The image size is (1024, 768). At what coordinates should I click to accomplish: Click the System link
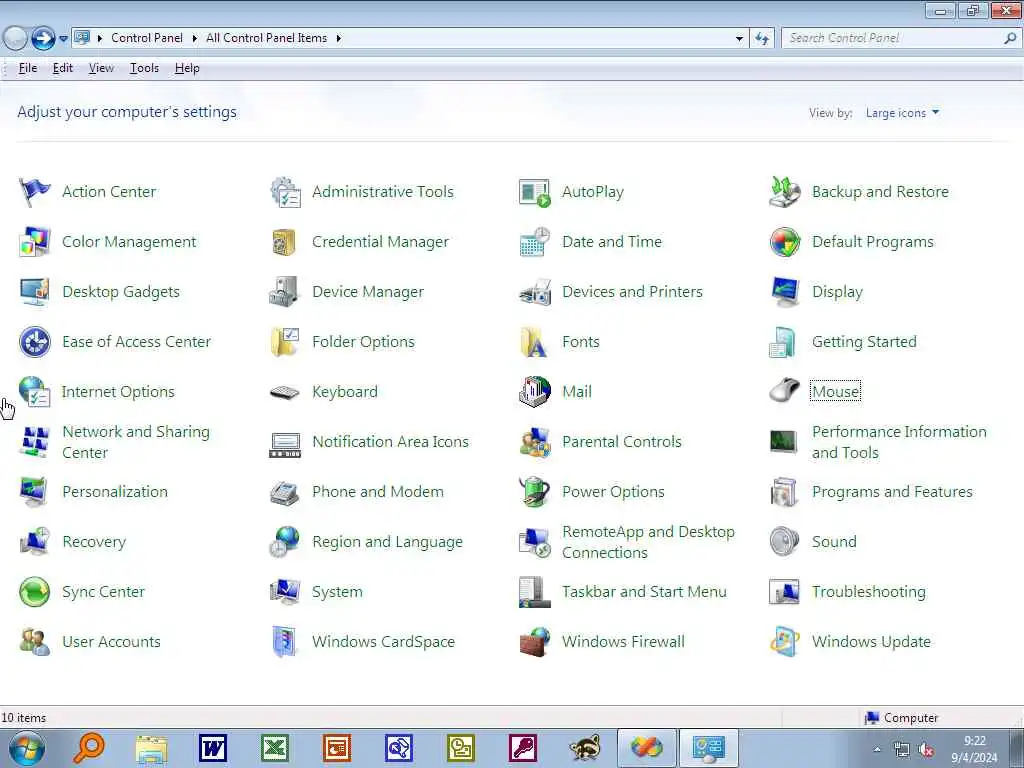tap(337, 592)
